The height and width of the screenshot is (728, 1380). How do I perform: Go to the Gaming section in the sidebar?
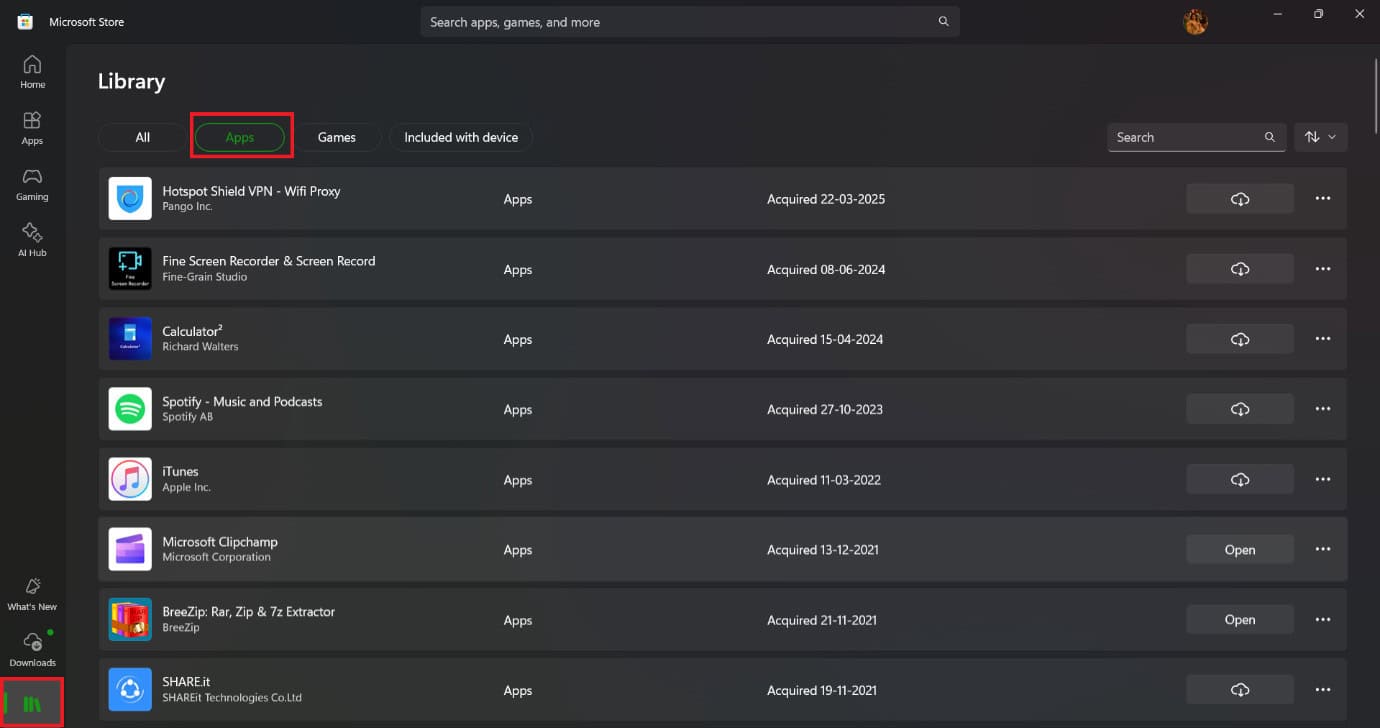click(32, 184)
